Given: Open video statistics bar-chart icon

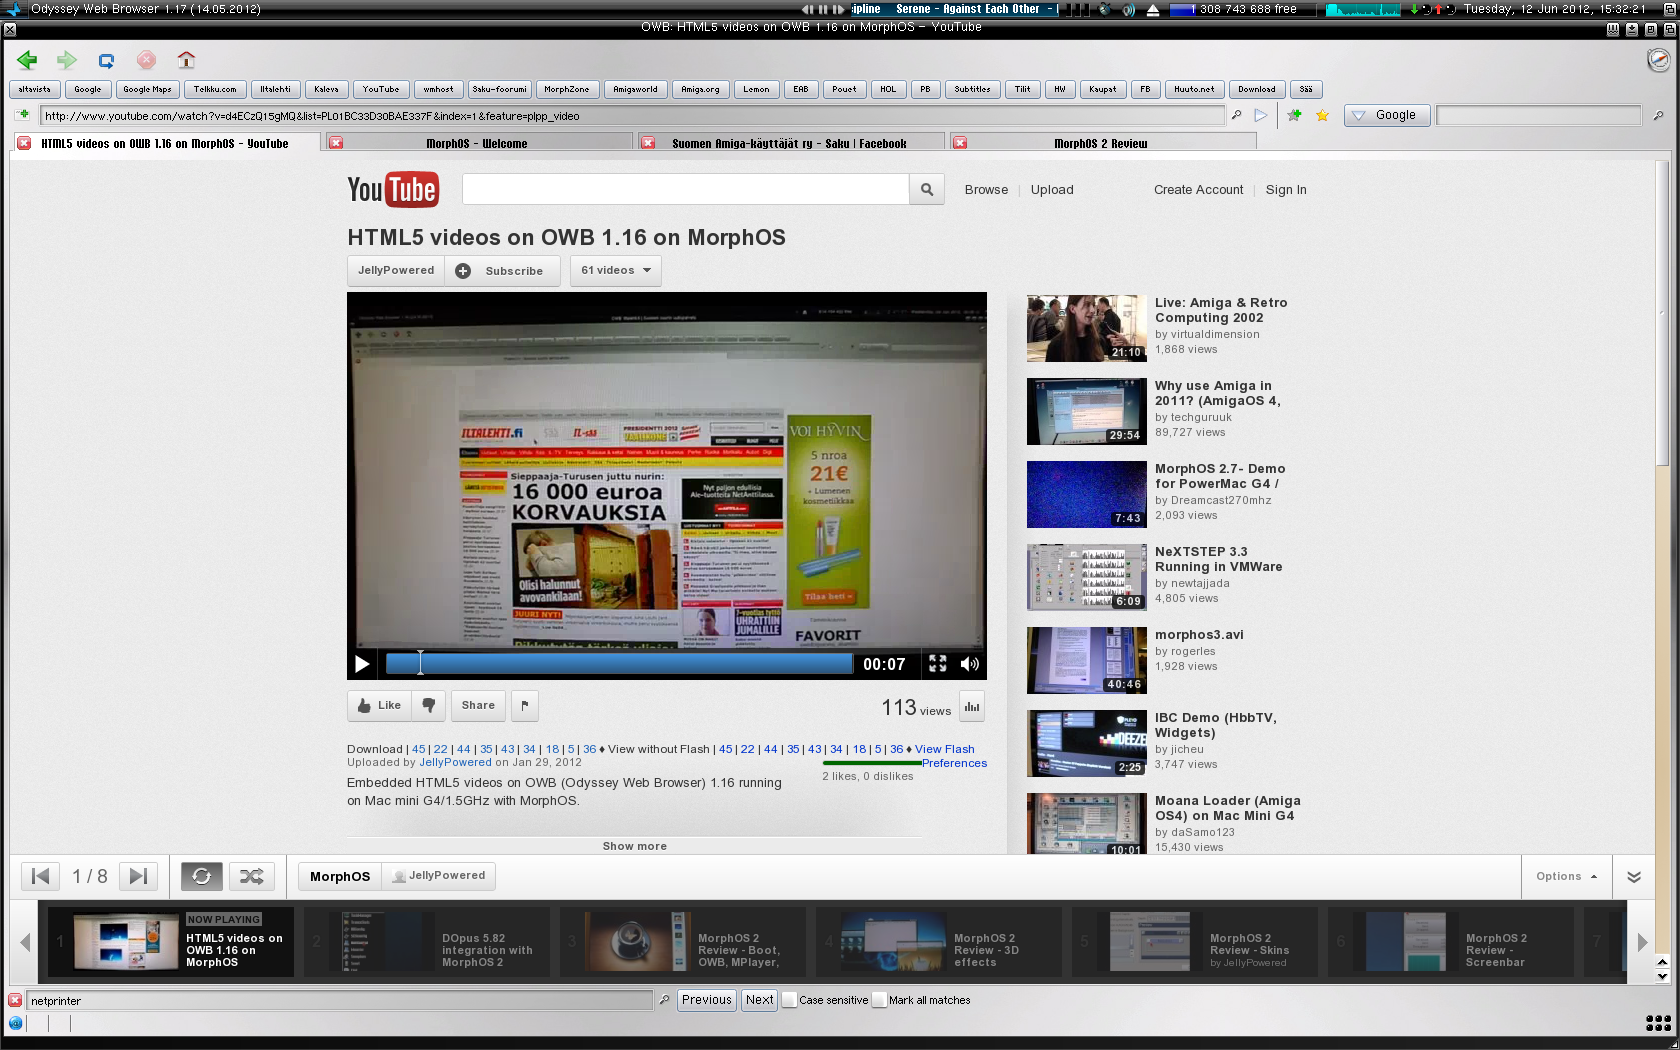Looking at the screenshot, I should coord(971,706).
